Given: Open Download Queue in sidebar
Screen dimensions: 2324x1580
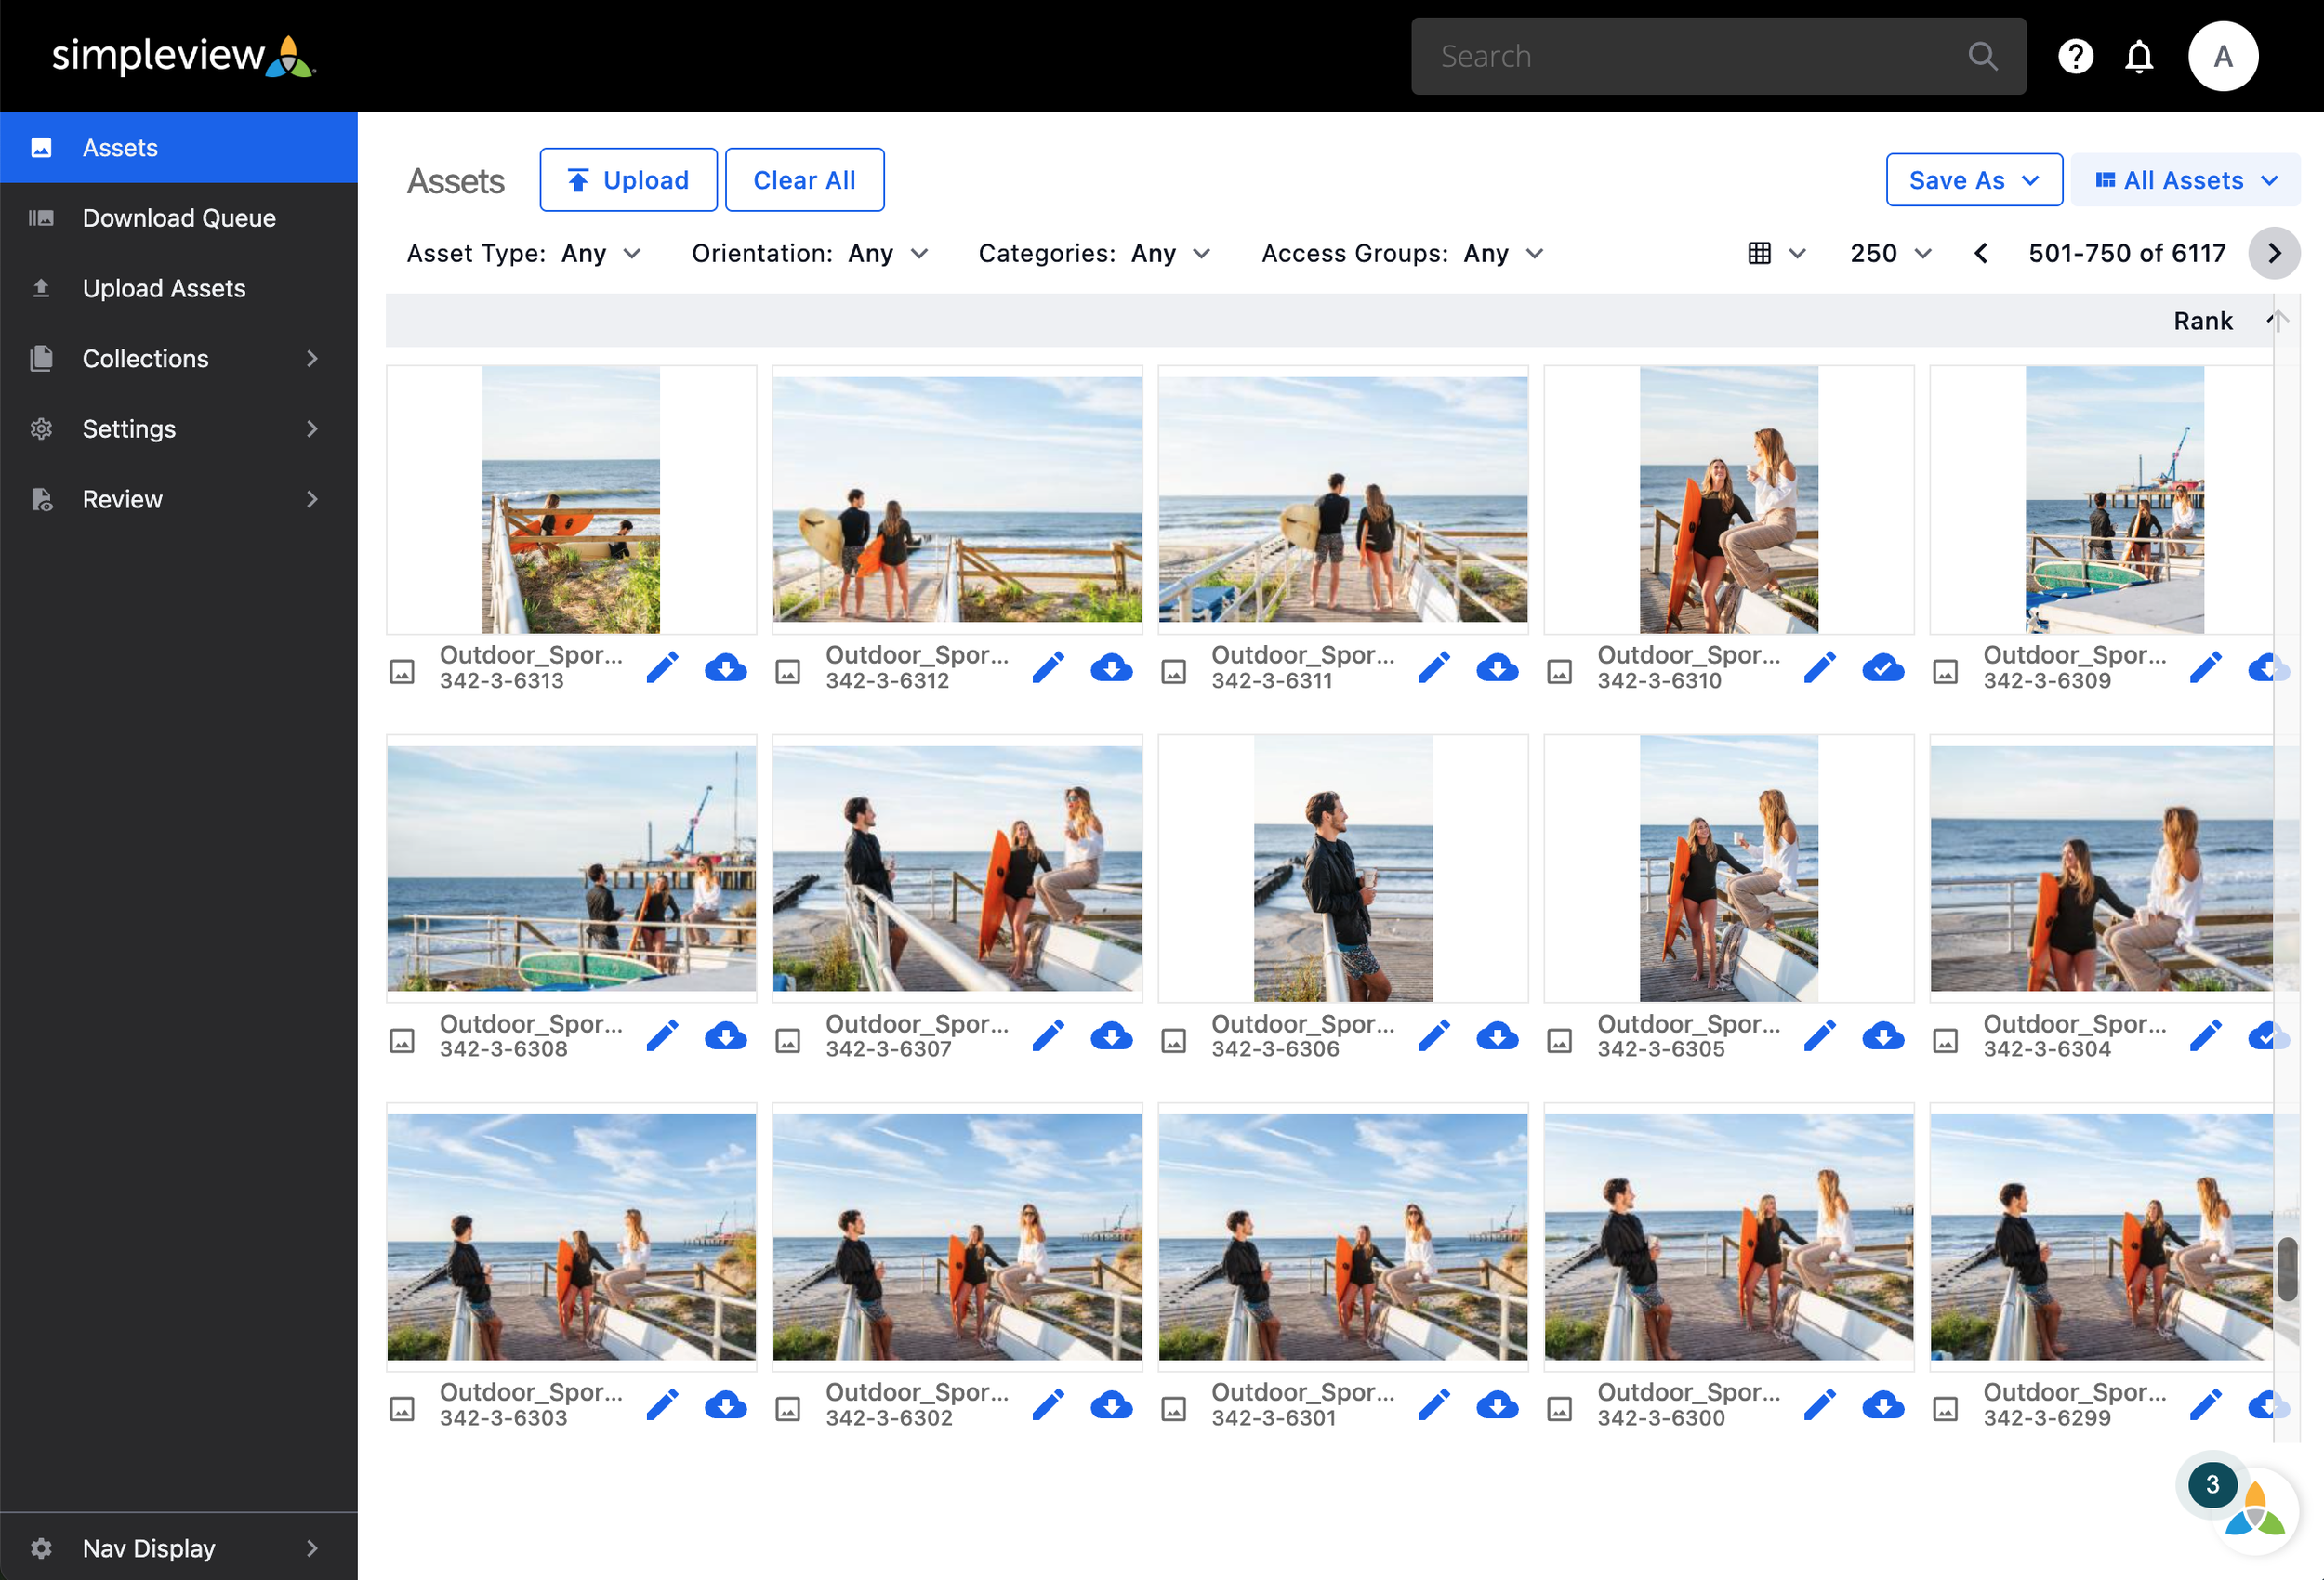Looking at the screenshot, I should pyautogui.click(x=179, y=218).
